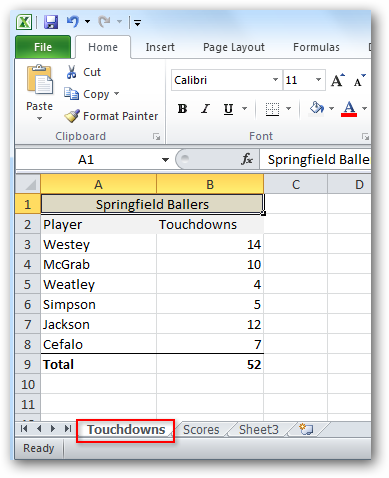This screenshot has height=478, width=389.
Task: Apply red font color
Action: 349,109
